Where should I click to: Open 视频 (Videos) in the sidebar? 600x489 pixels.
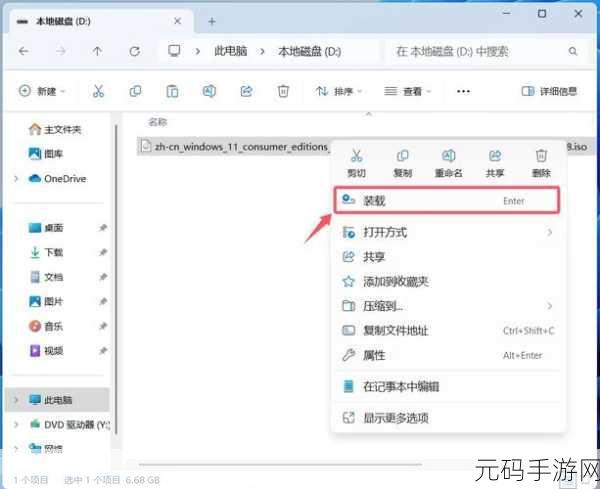pyautogui.click(x=46, y=350)
